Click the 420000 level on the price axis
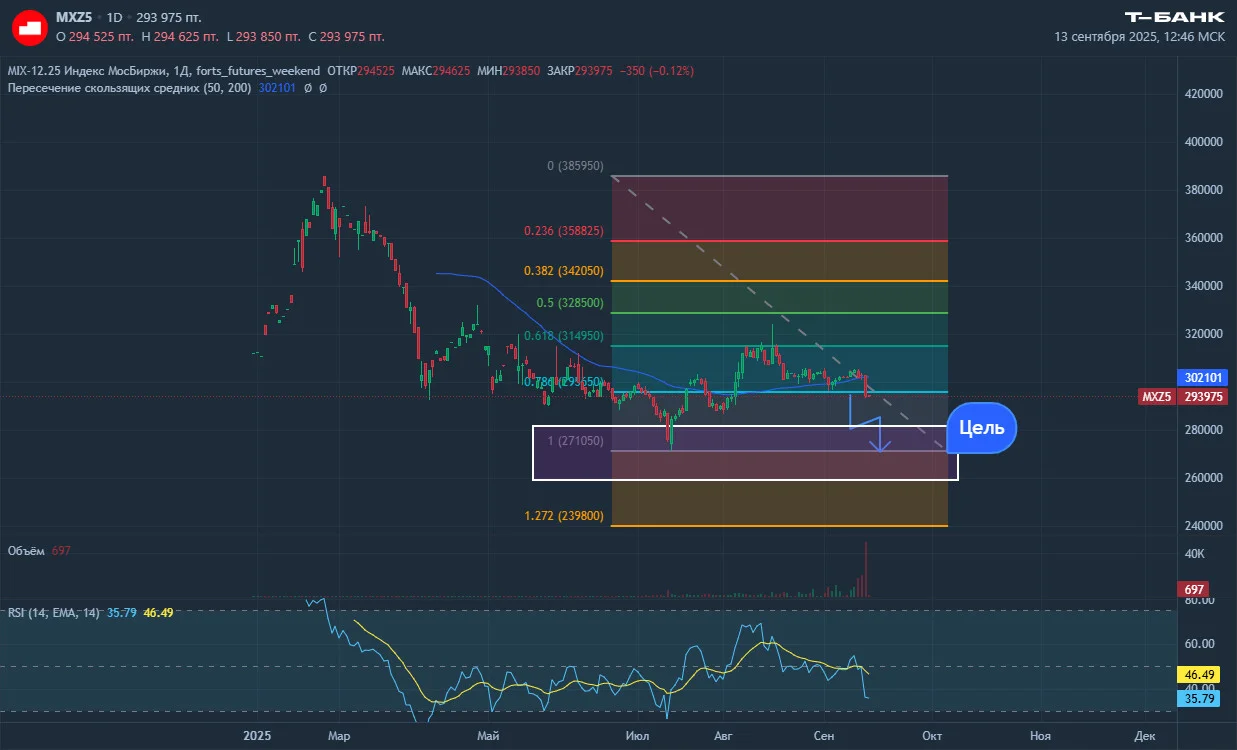Viewport: 1237px width, 750px height. point(1203,94)
